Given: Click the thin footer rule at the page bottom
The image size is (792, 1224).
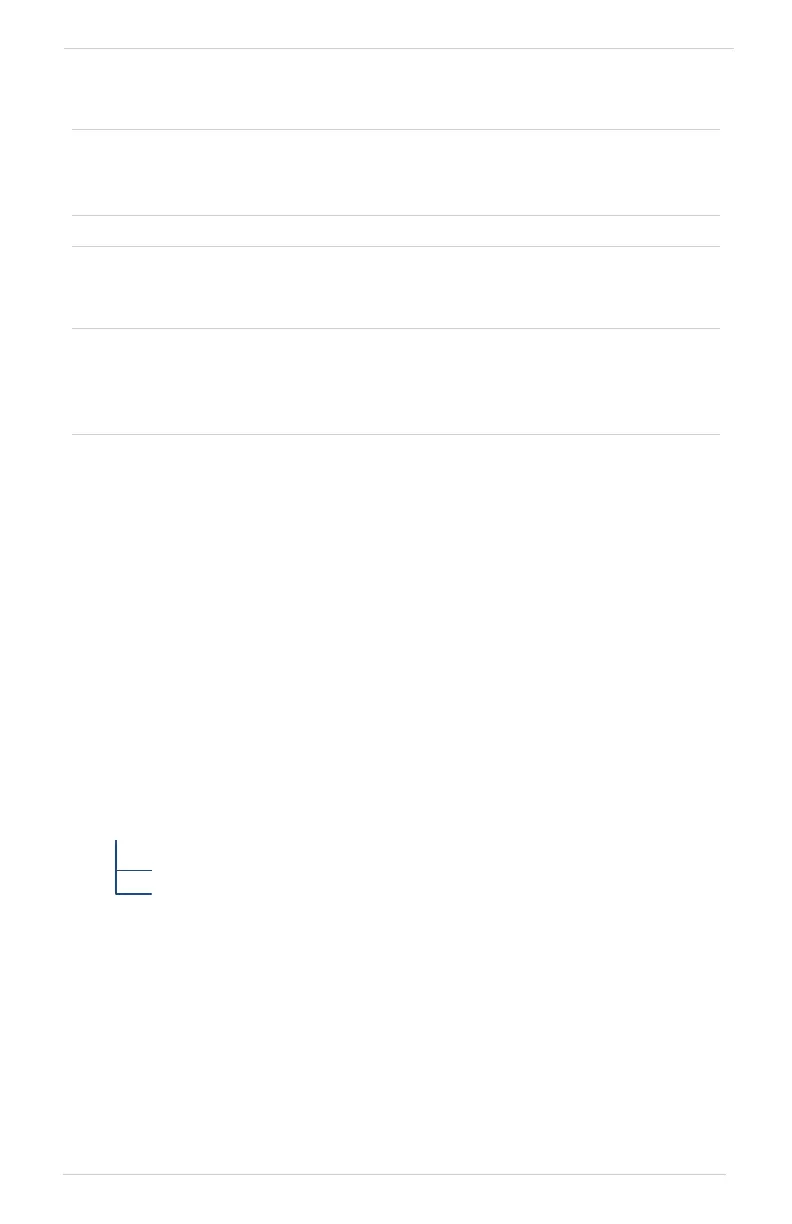Looking at the screenshot, I should pos(394,1174).
